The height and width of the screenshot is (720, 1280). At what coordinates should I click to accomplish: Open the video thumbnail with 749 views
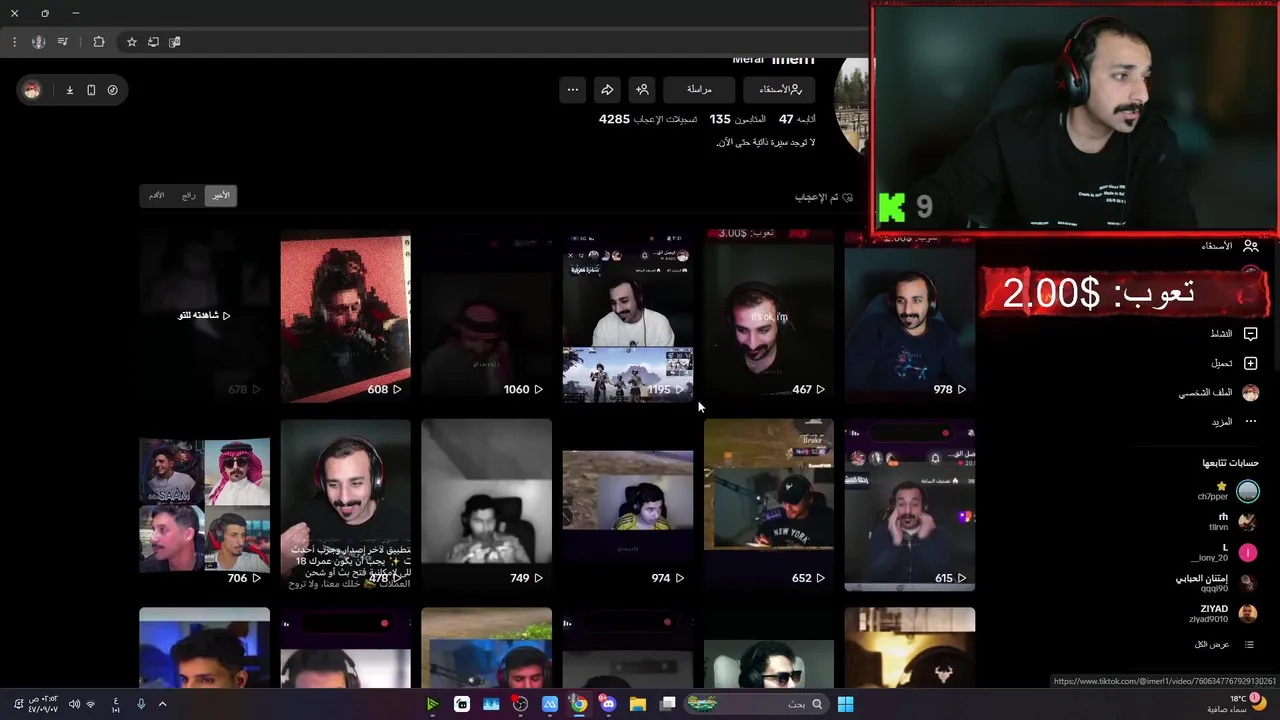[486, 505]
